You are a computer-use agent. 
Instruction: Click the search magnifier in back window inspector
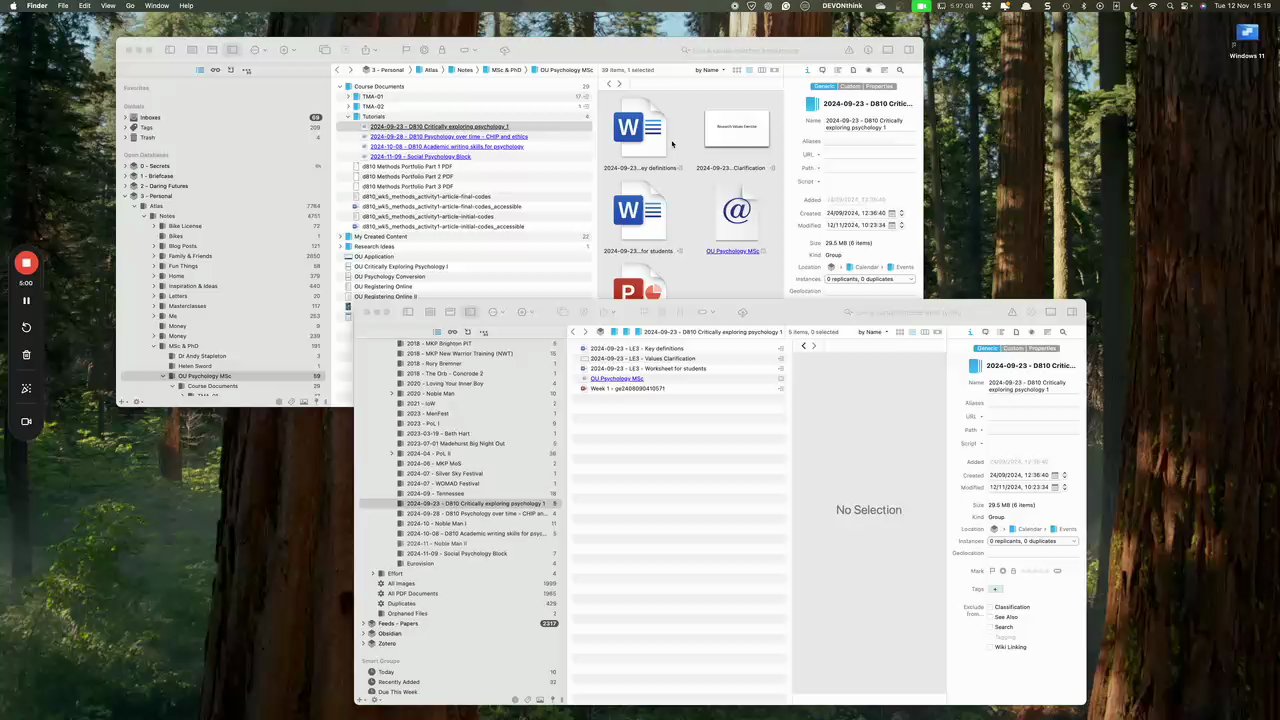pyautogui.click(x=900, y=70)
